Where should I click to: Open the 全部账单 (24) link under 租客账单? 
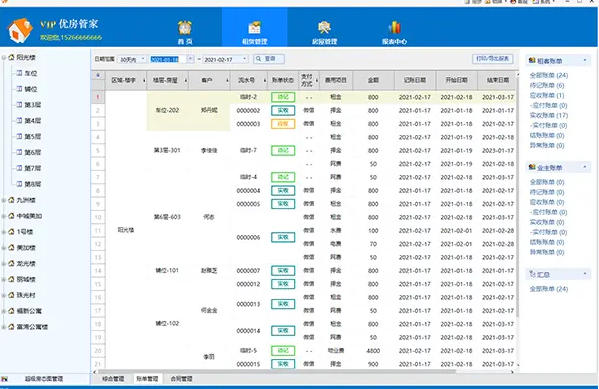549,75
